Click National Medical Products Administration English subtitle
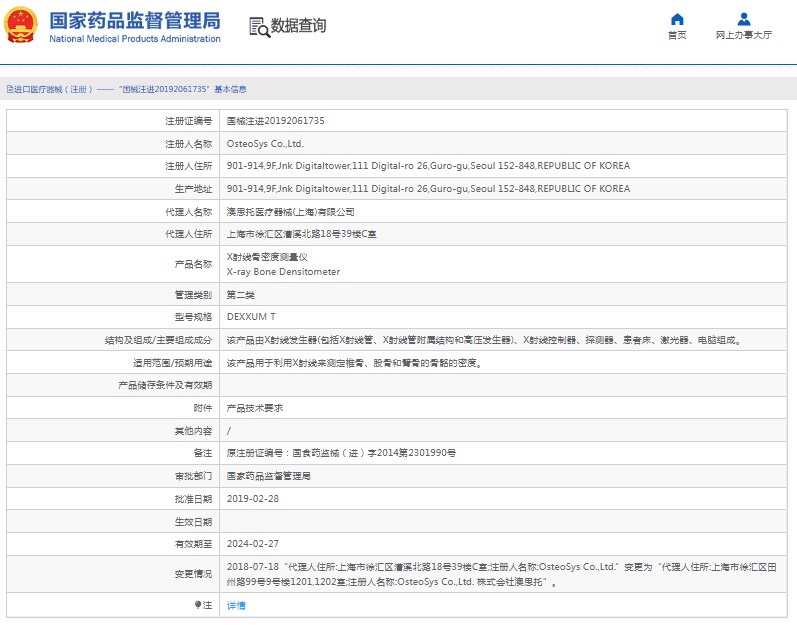Screen dimensions: 797x625 point(135,39)
